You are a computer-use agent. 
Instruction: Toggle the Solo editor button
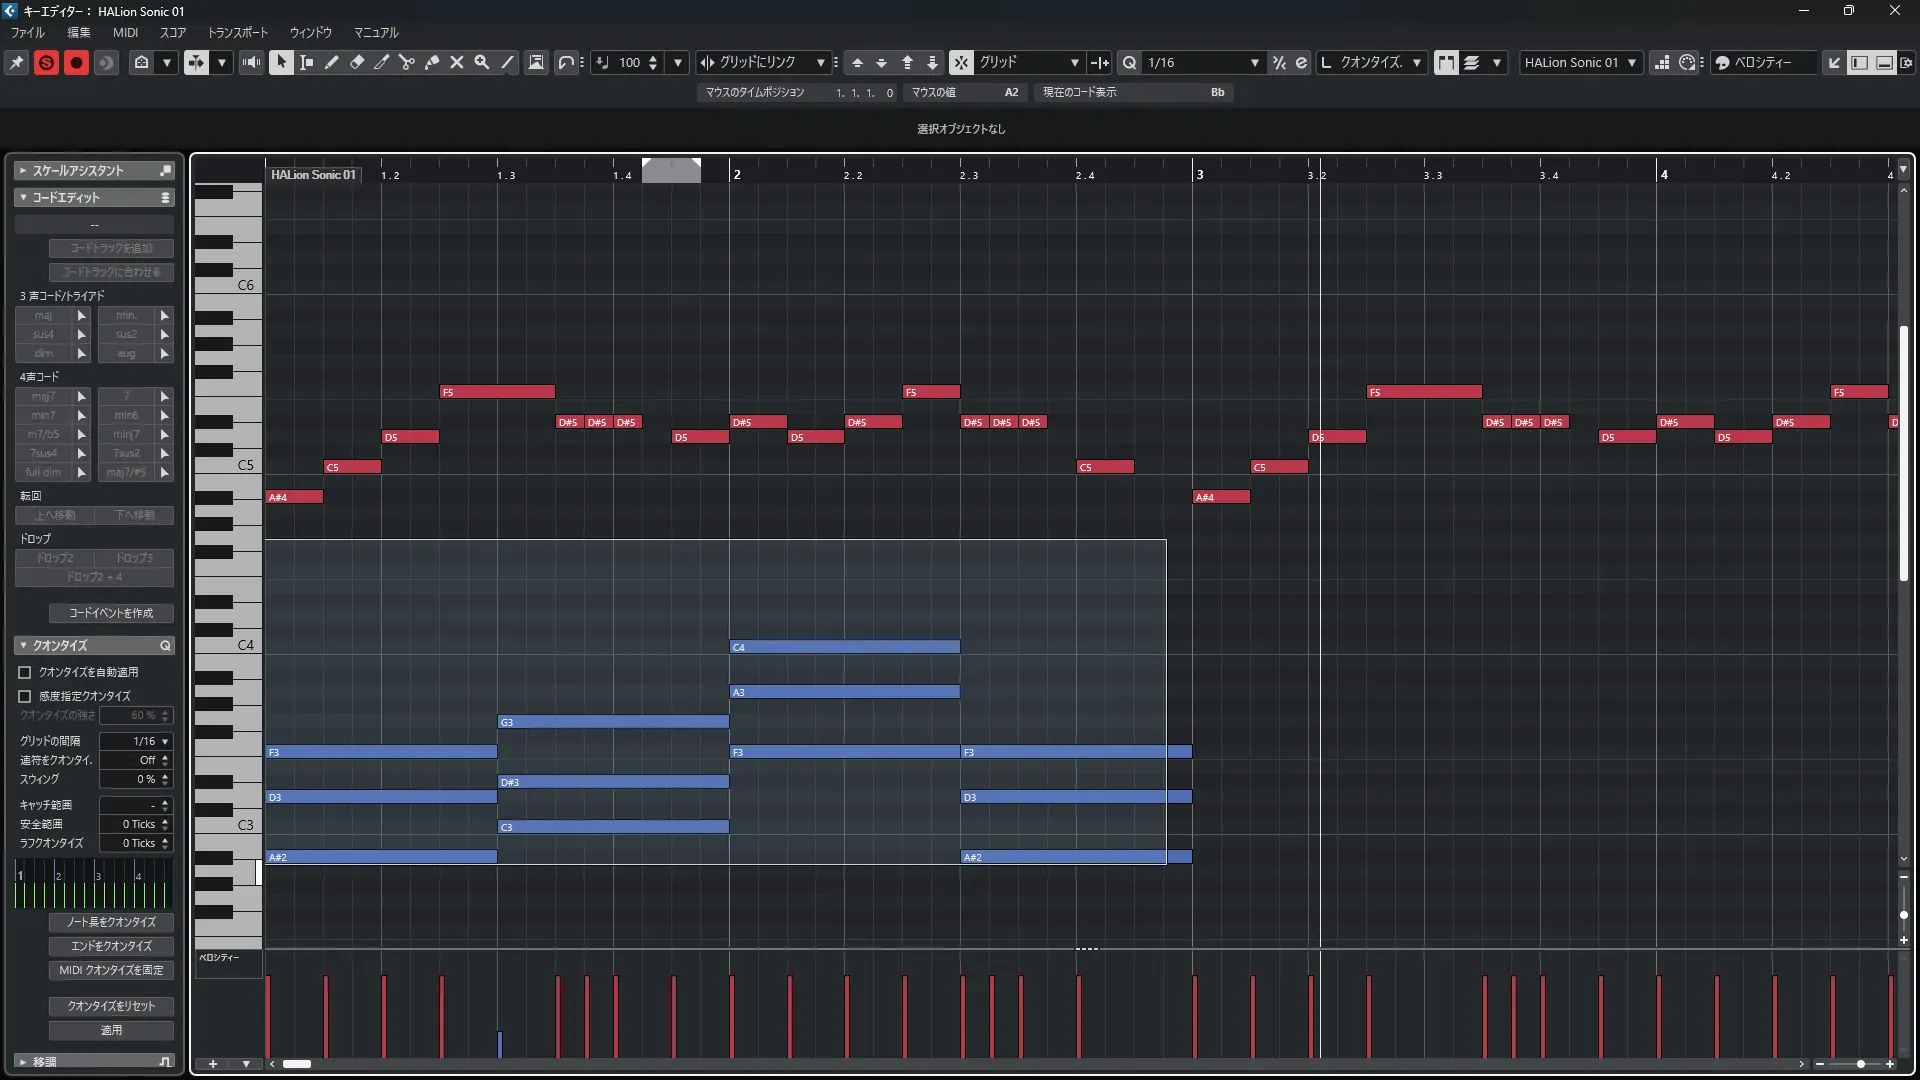[x=46, y=62]
